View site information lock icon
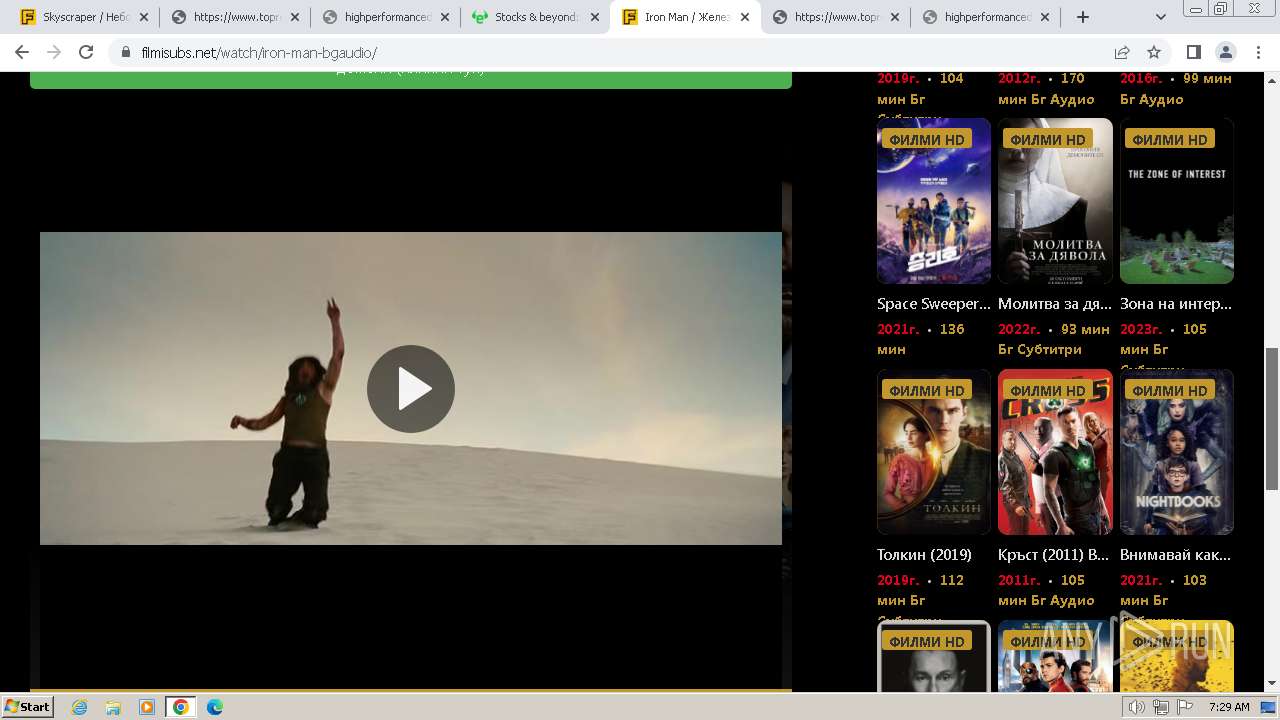The width and height of the screenshot is (1280, 720). (125, 52)
